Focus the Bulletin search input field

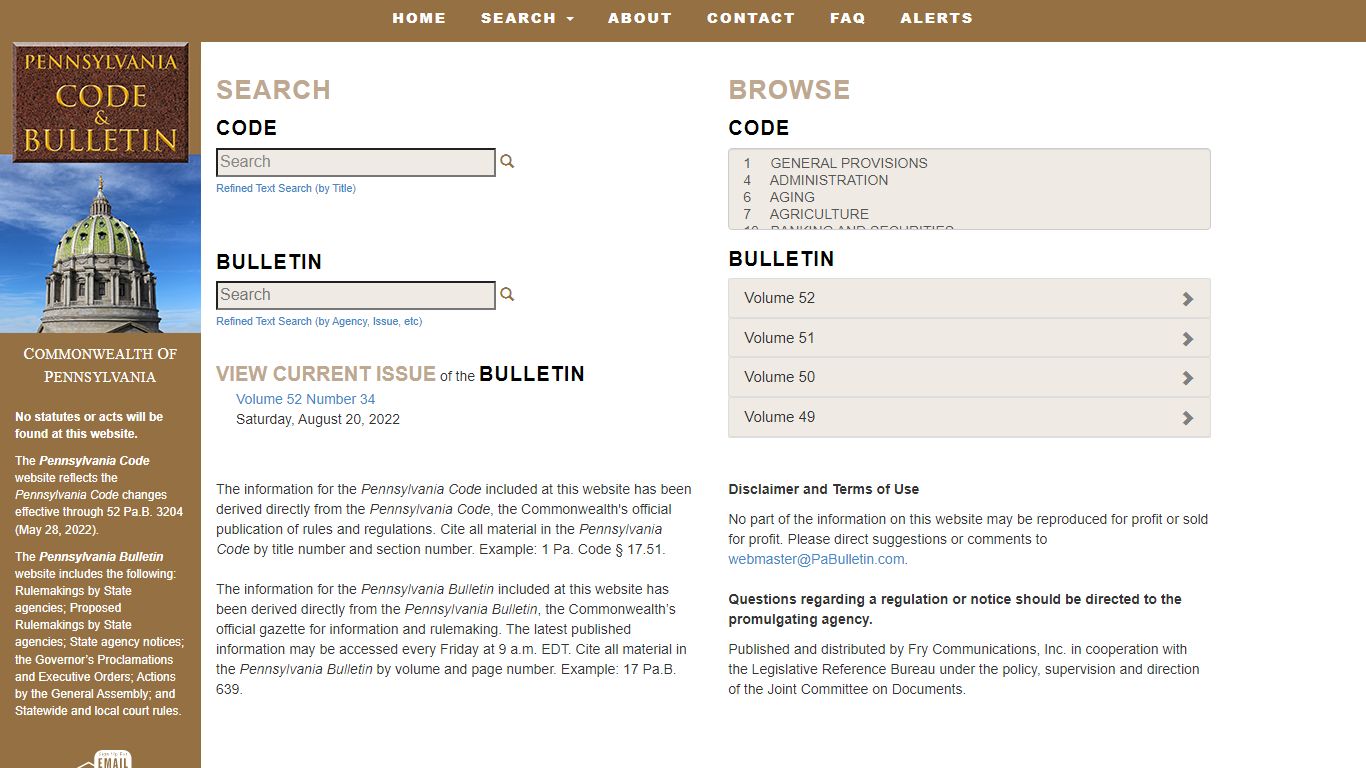[x=356, y=295]
